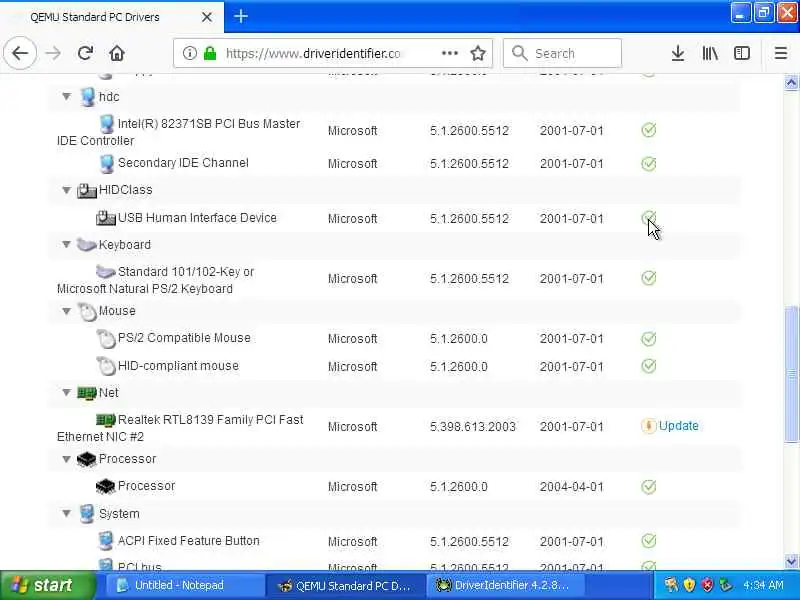800x600 pixels.
Task: Switch to QEMU Standard PC D... taskbar button
Action: [x=345, y=585]
